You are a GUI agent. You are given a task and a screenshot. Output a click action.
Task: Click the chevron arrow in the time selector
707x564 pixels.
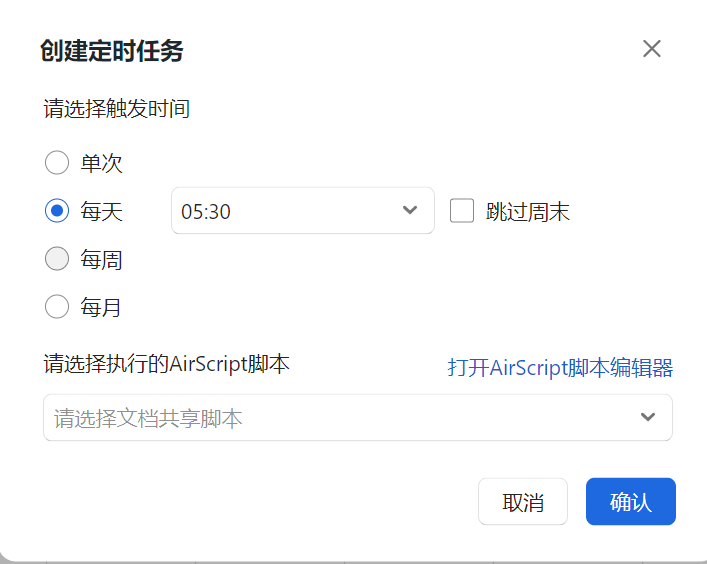tap(409, 211)
